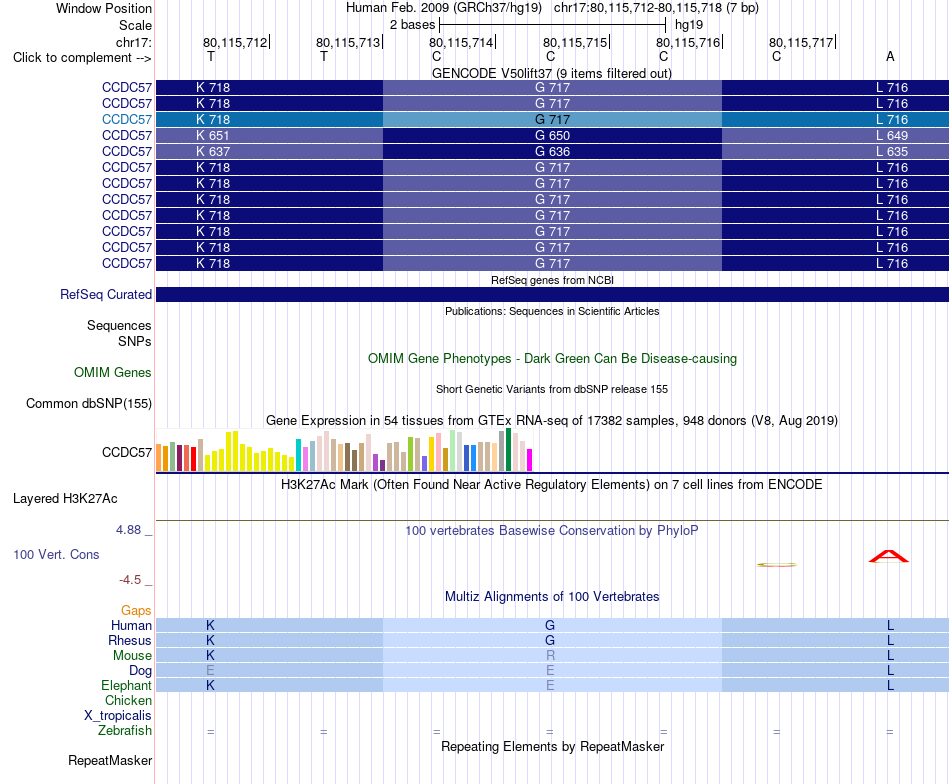
Task: Click the CCDC57 label on the K 637 row
Action: coord(127,151)
